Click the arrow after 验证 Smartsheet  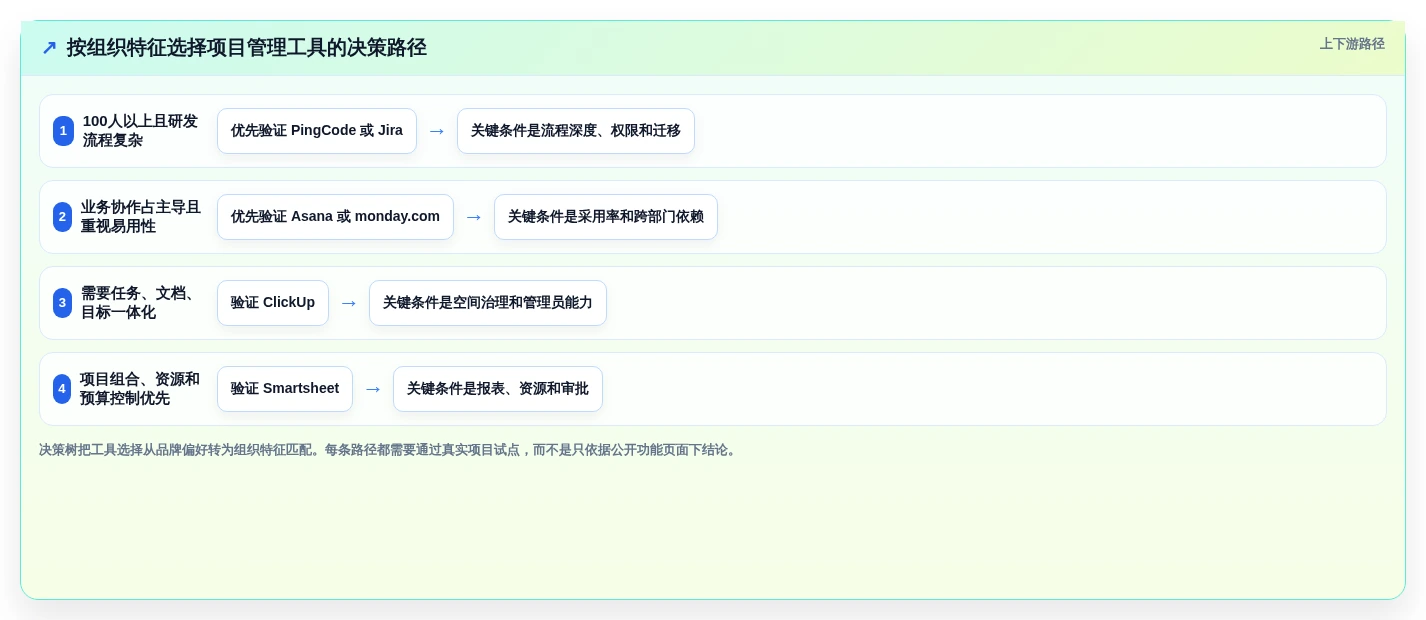point(373,389)
